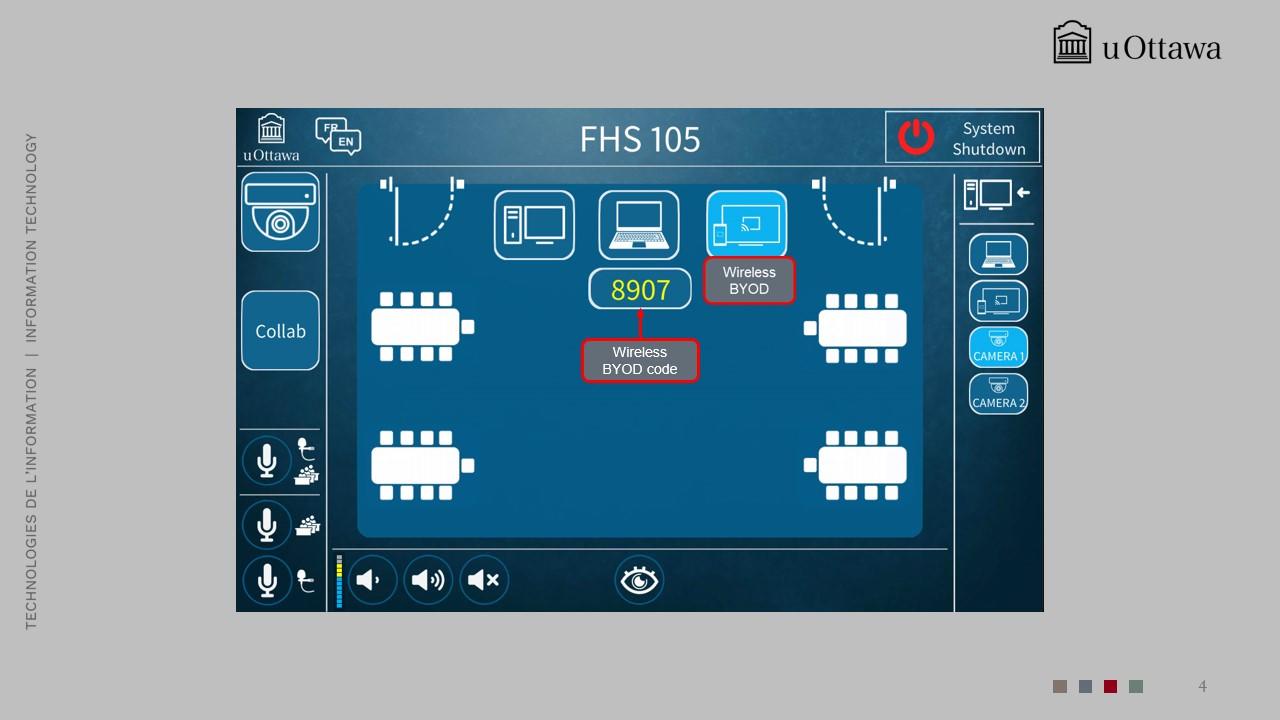
Task: Select CAMERA 2 in the right sidebar
Action: tap(998, 394)
